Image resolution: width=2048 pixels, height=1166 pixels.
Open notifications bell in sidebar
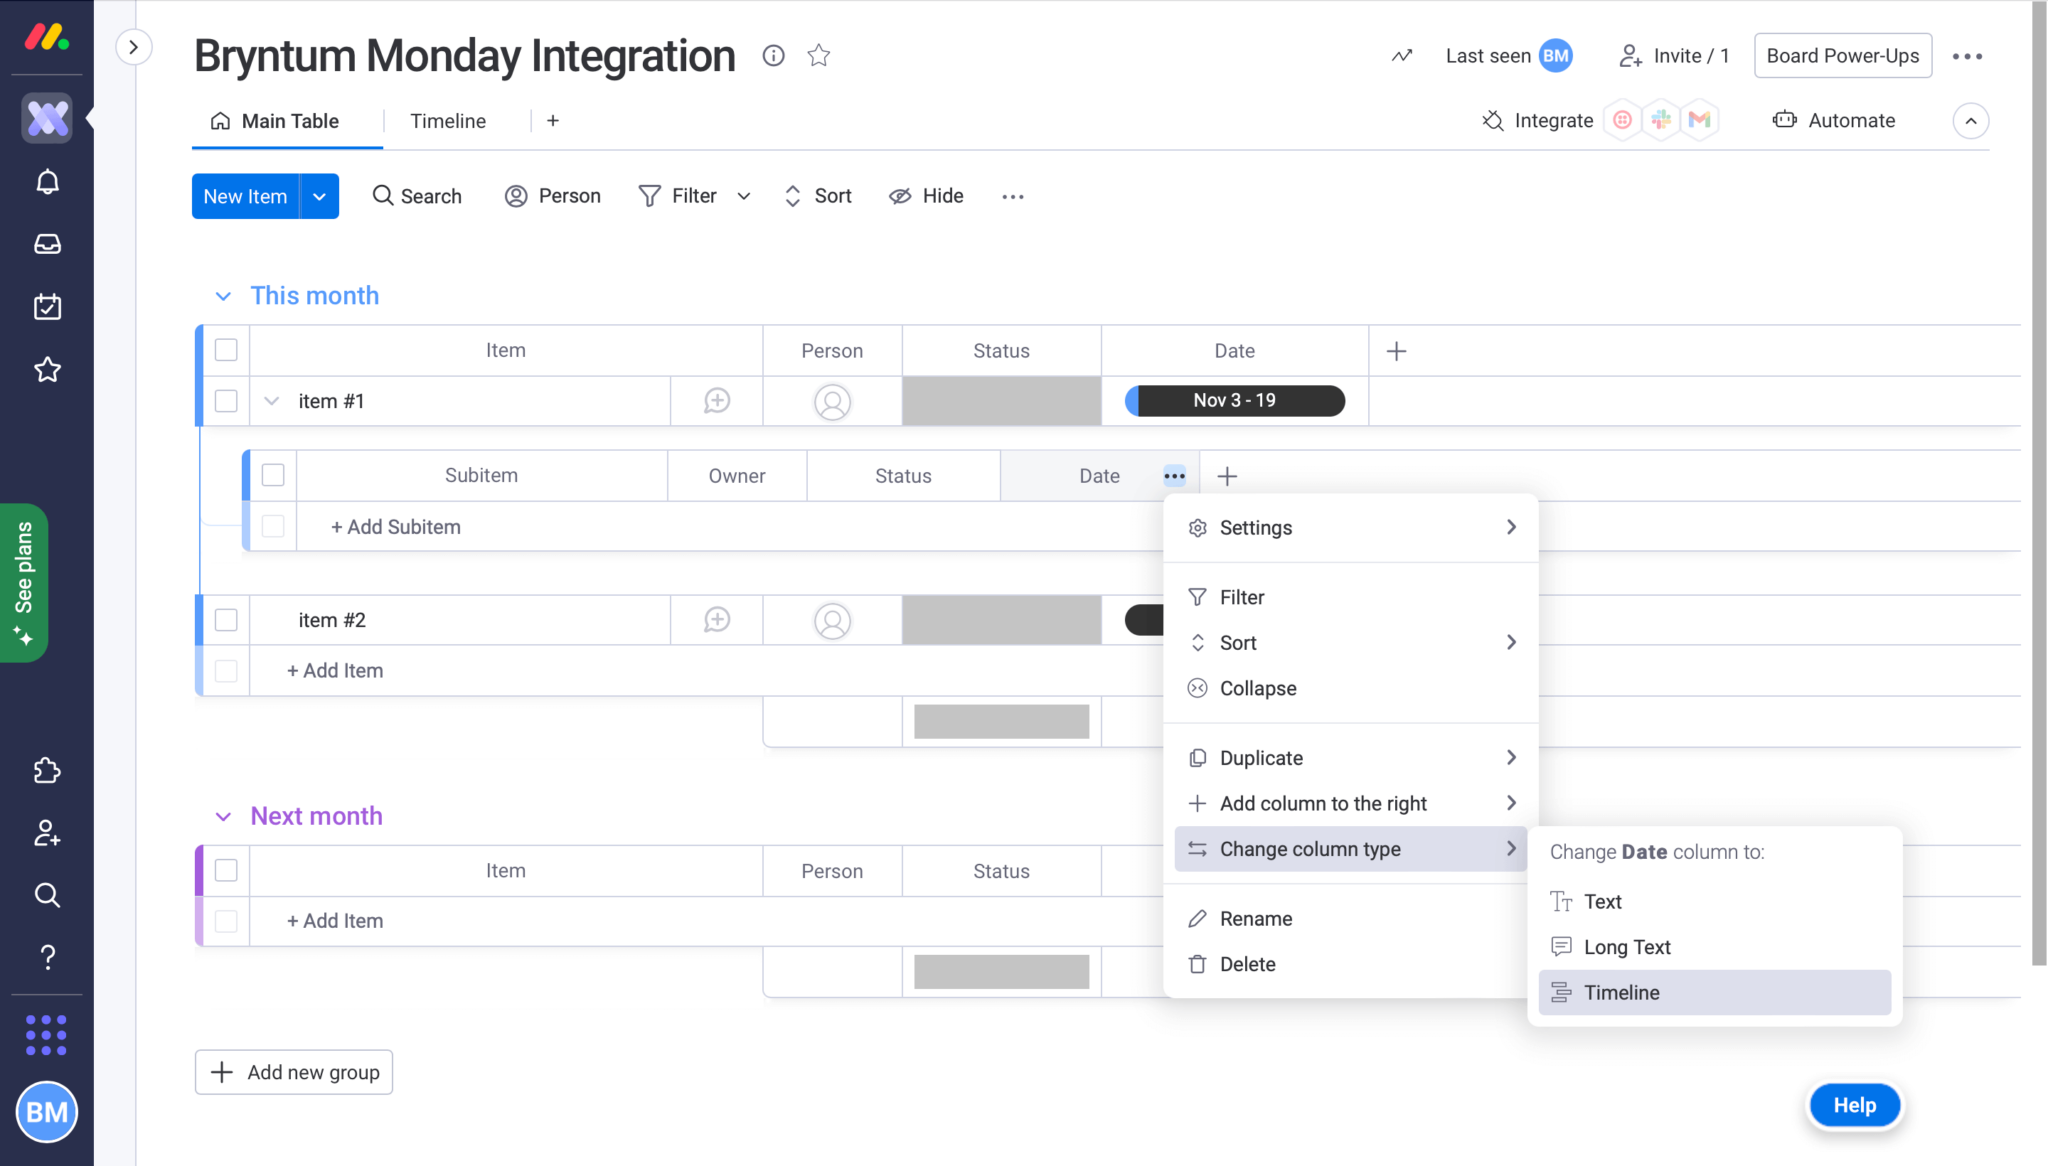[47, 182]
